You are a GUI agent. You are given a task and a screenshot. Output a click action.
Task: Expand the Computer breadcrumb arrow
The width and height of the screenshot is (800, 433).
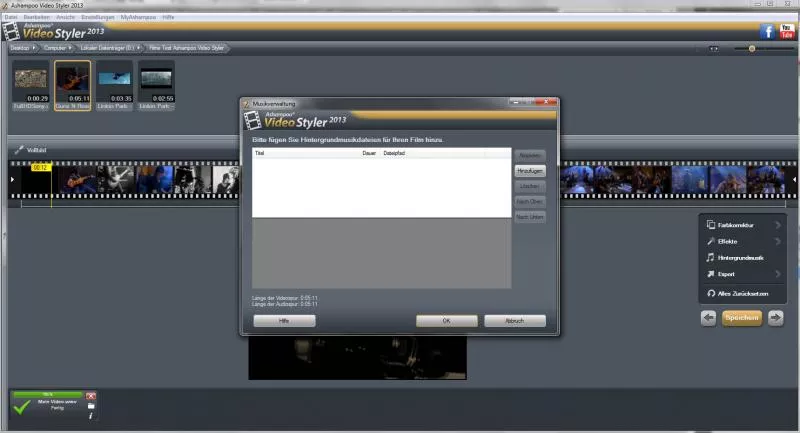click(70, 48)
